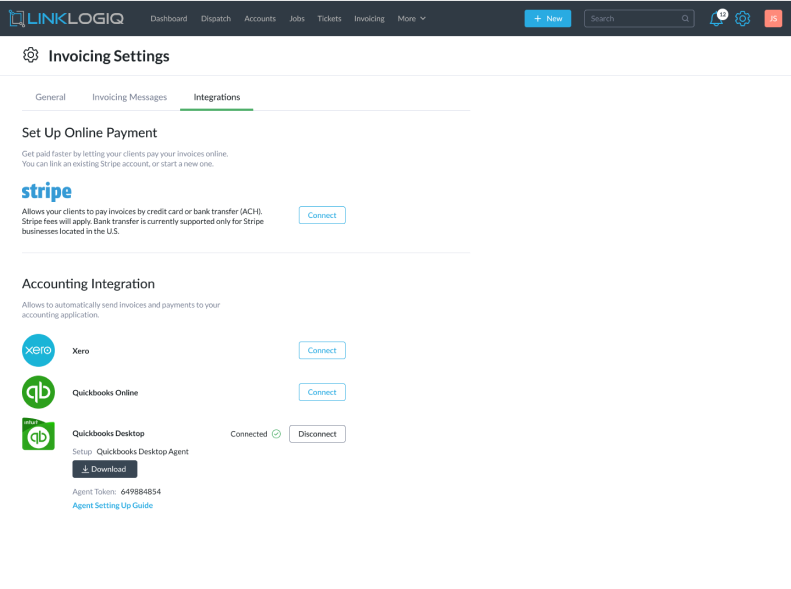
Task: Switch to Invoicing Messages tab
Action: tap(129, 97)
